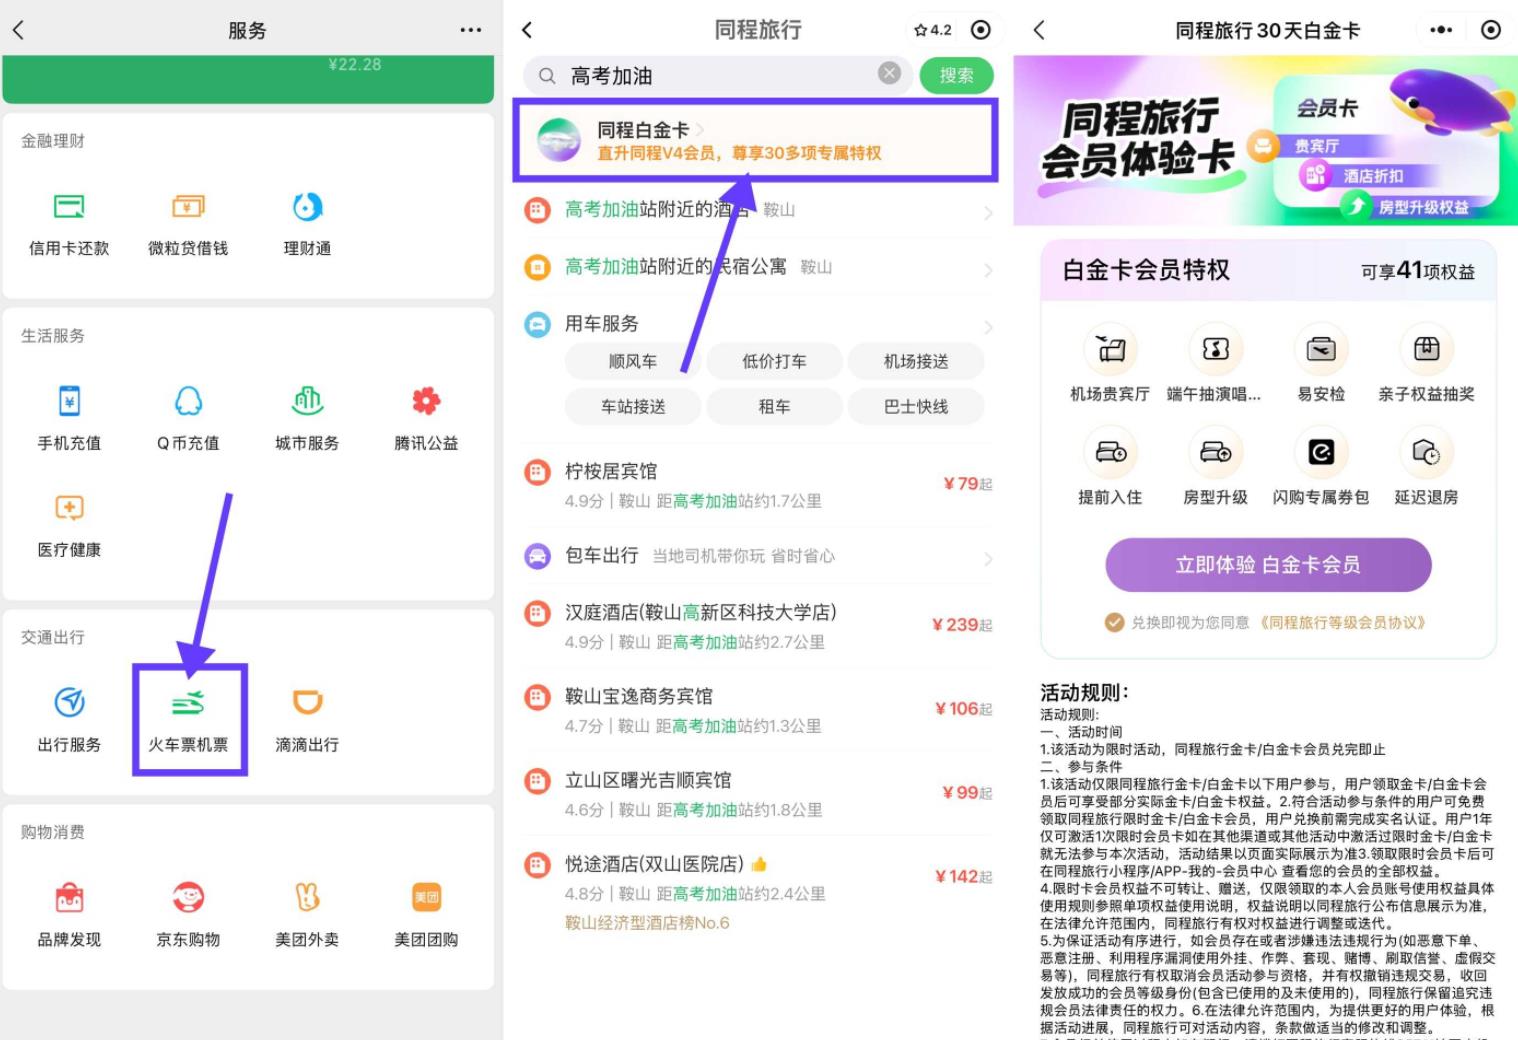Screen dimensions: 1518x1040
Task: Select the 机场贵宾厅 privilege icon
Action: click(x=1110, y=349)
